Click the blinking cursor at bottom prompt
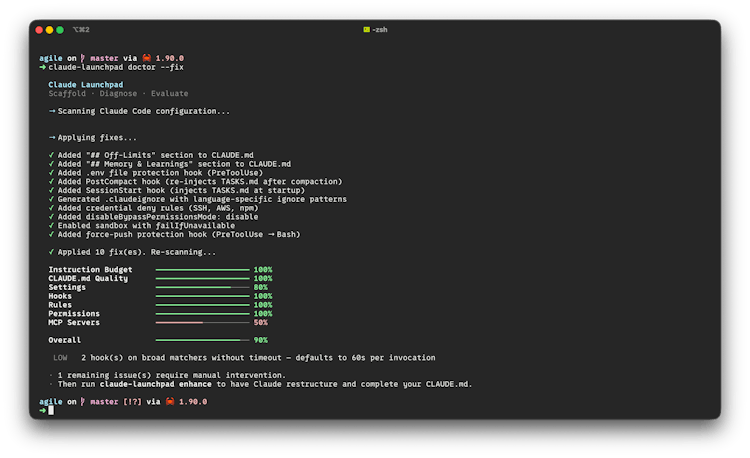 [51, 410]
